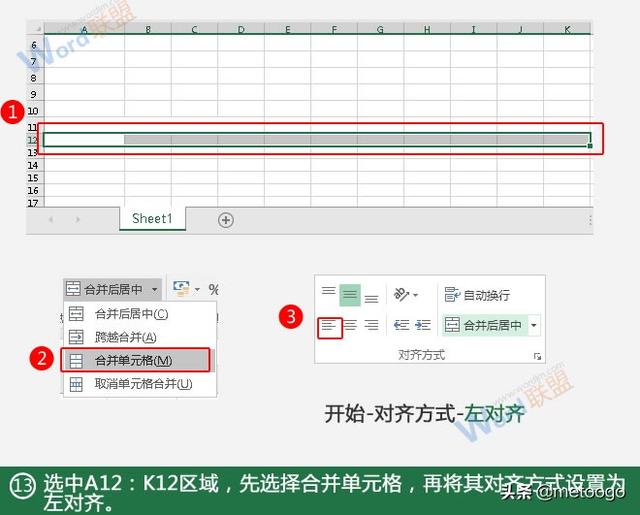Add a new sheet with plus icon
This screenshot has height=515, width=640.
pos(226,220)
